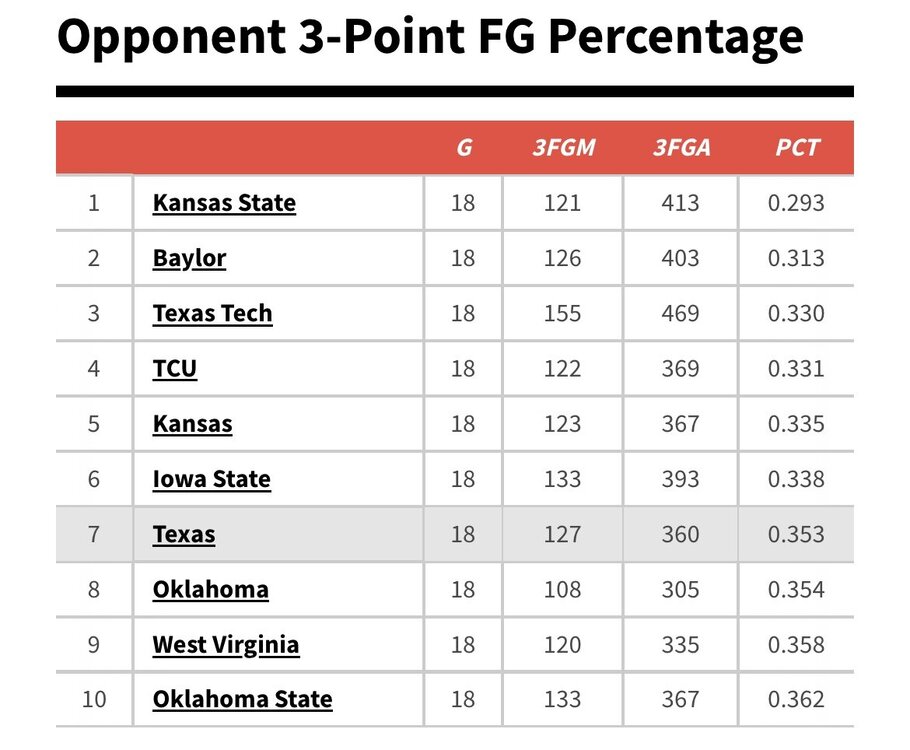This screenshot has height=750, width=910.
Task: Click the Texas Tech team link
Action: click(x=212, y=313)
